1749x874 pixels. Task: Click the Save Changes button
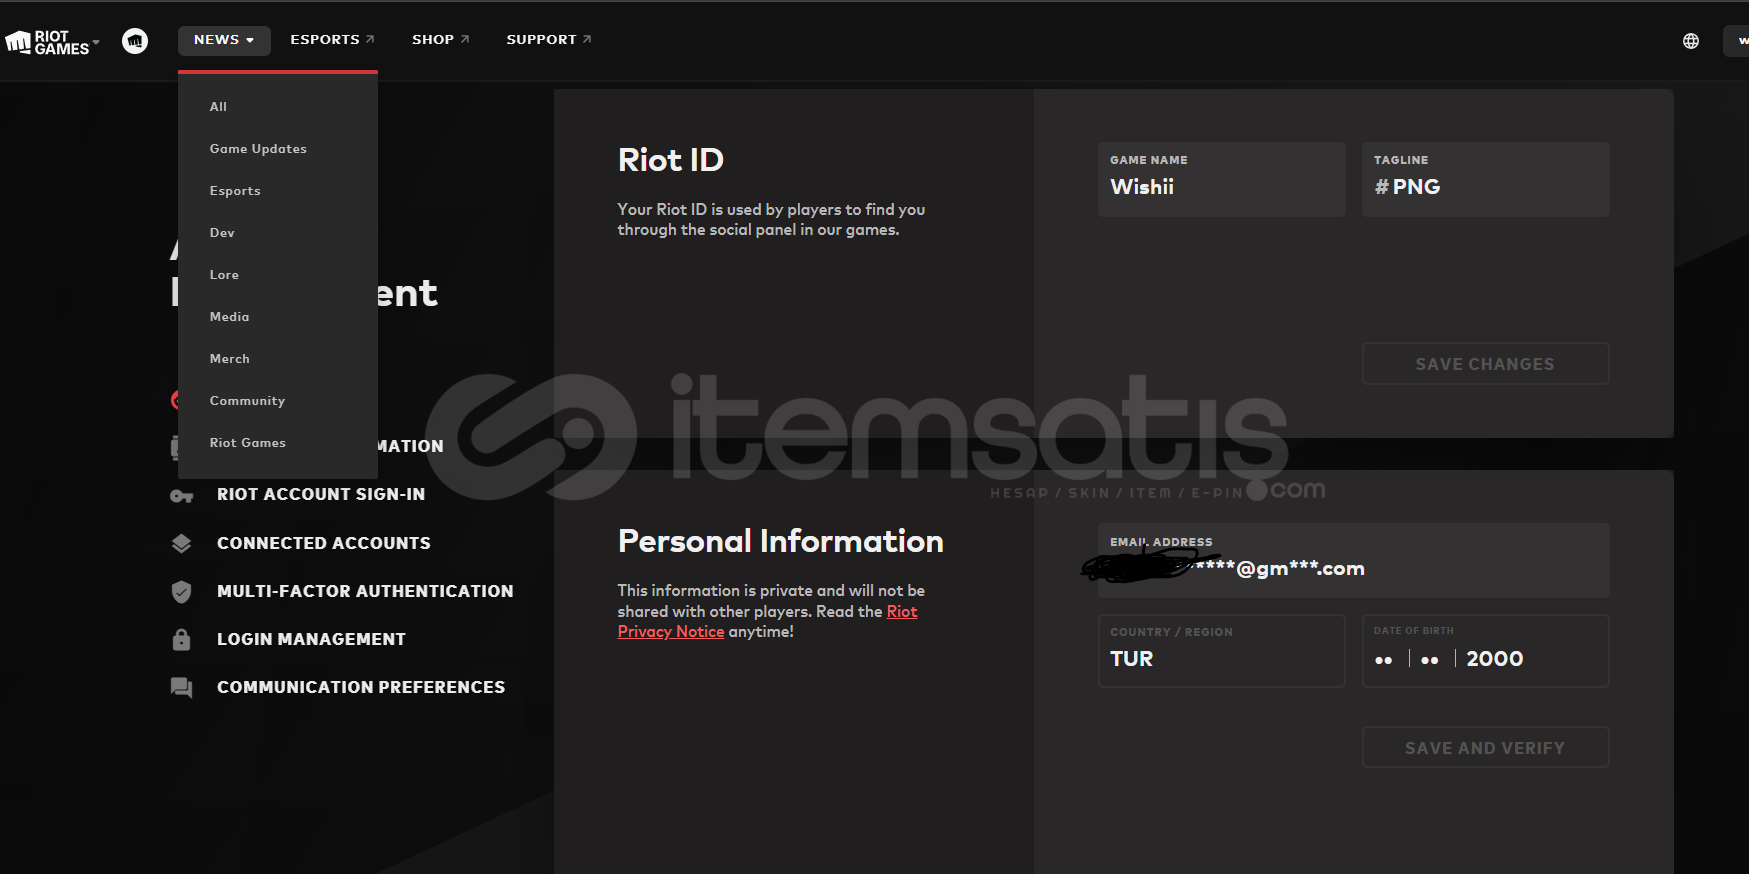(x=1485, y=364)
